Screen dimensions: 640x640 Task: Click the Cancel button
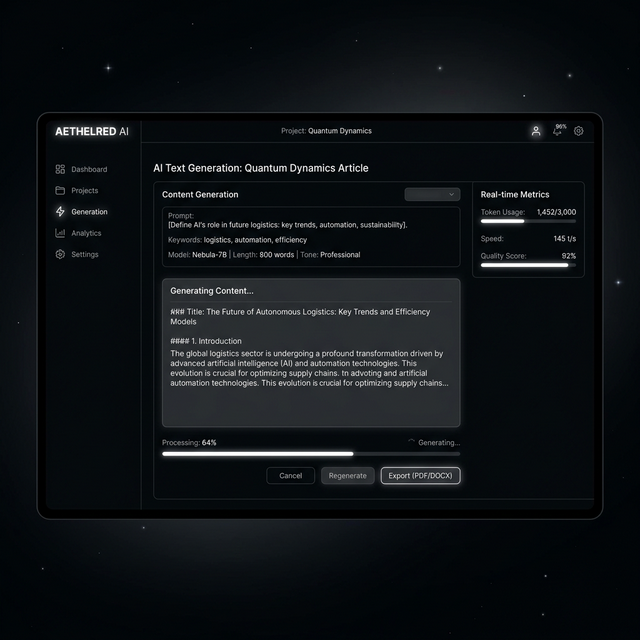pyautogui.click(x=291, y=476)
